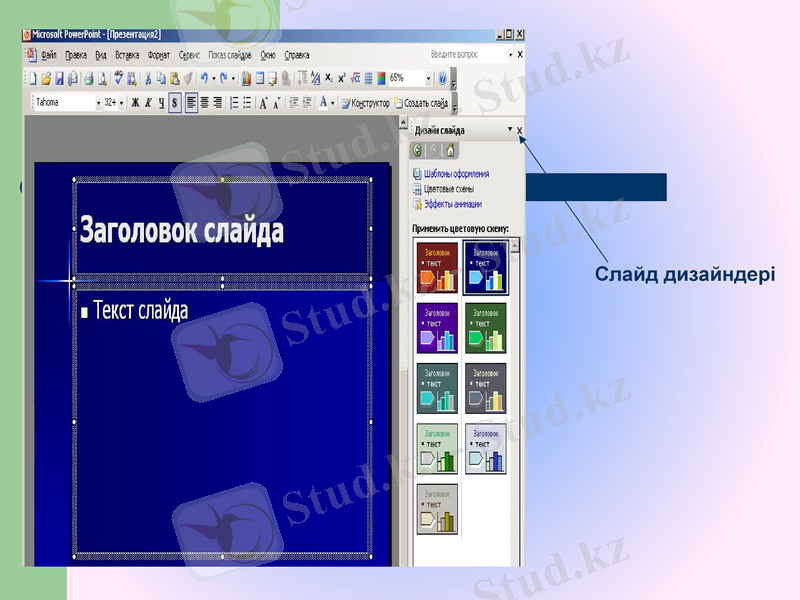Undo the last action
This screenshot has width=800, height=600.
[205, 77]
